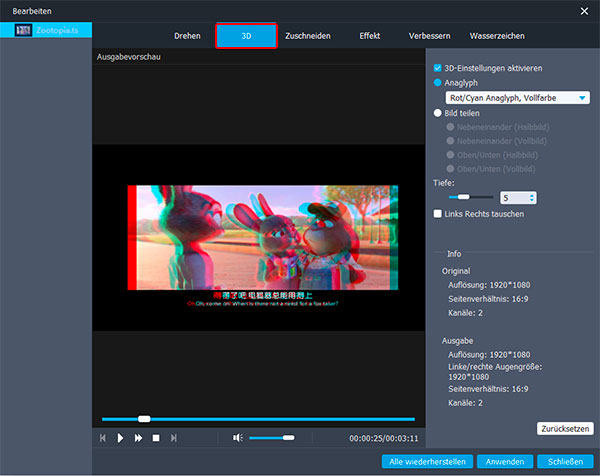
Task: Play the video preview
Action: [x=120, y=438]
